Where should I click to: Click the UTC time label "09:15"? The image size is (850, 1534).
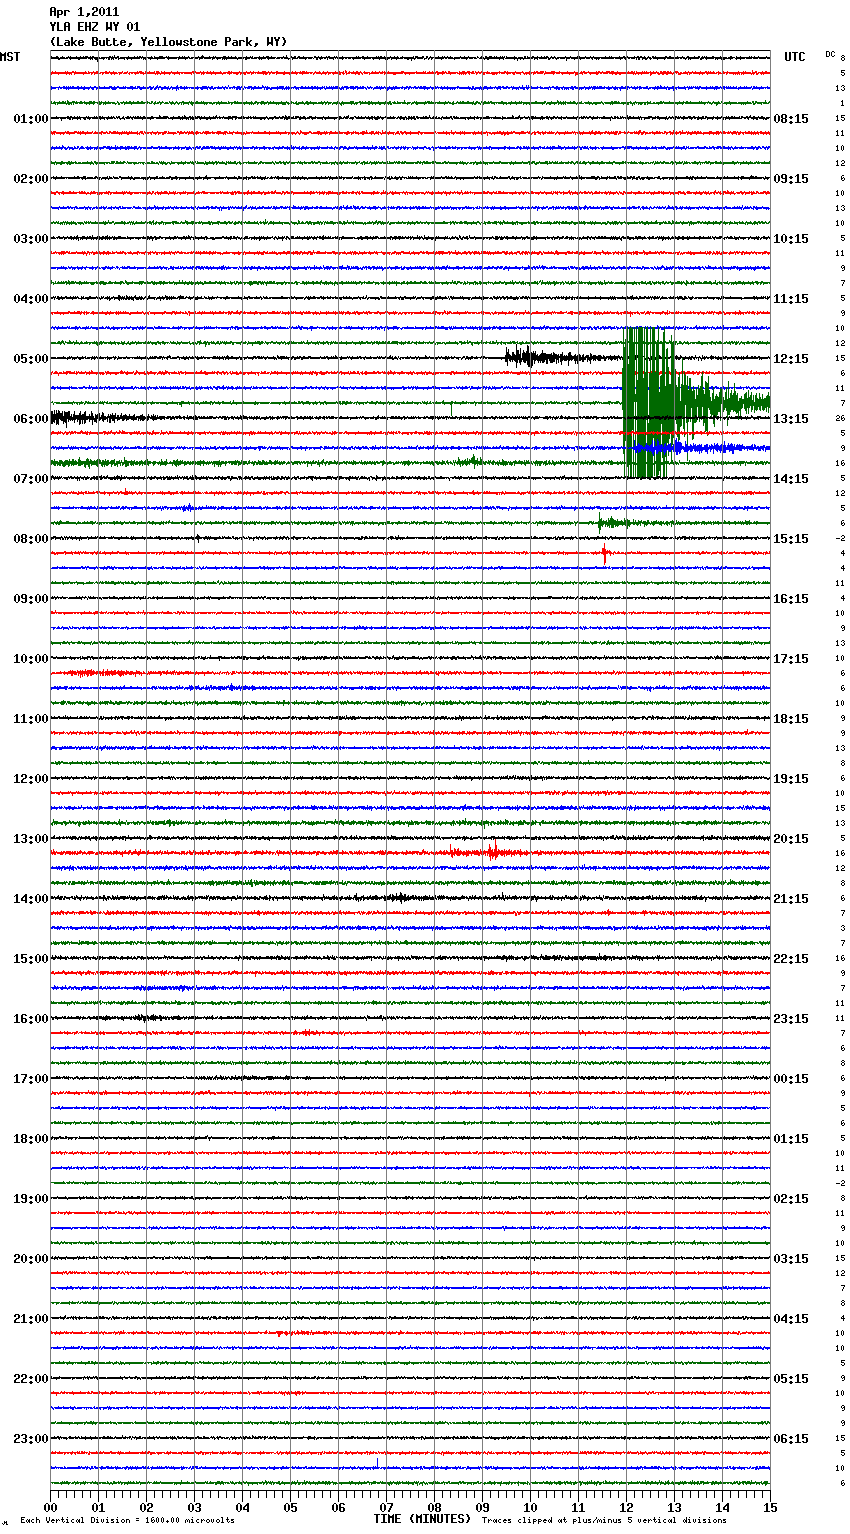[791, 179]
